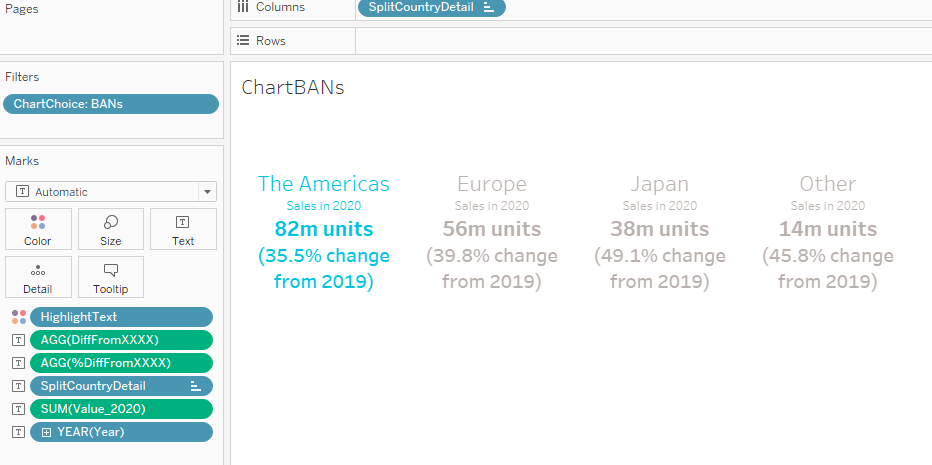
Task: Select the HighlightText pill
Action: pos(120,317)
